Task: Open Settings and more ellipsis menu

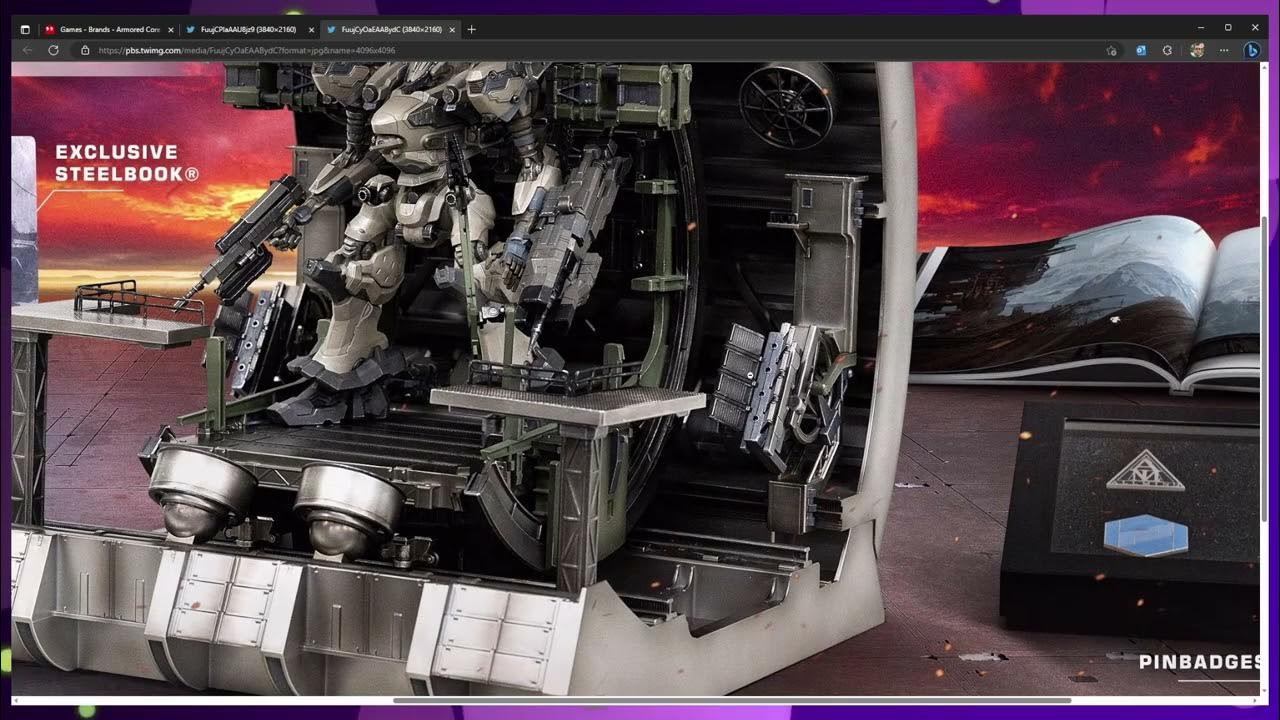Action: pos(1224,50)
